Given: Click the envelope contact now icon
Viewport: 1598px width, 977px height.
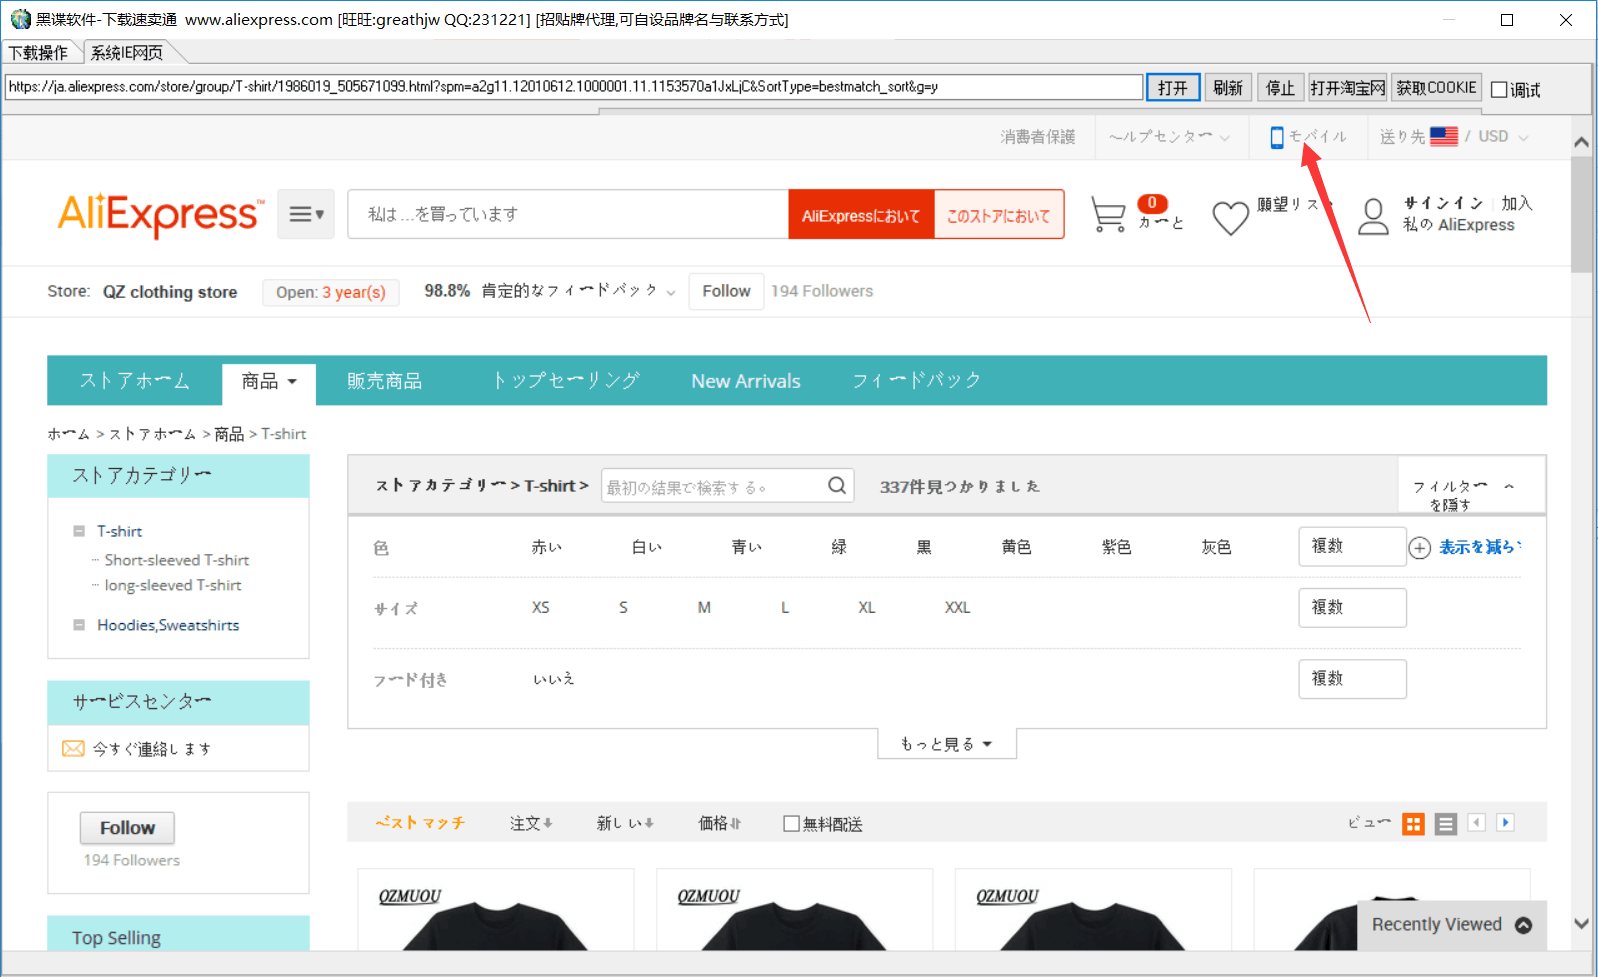Looking at the screenshot, I should (x=73, y=748).
